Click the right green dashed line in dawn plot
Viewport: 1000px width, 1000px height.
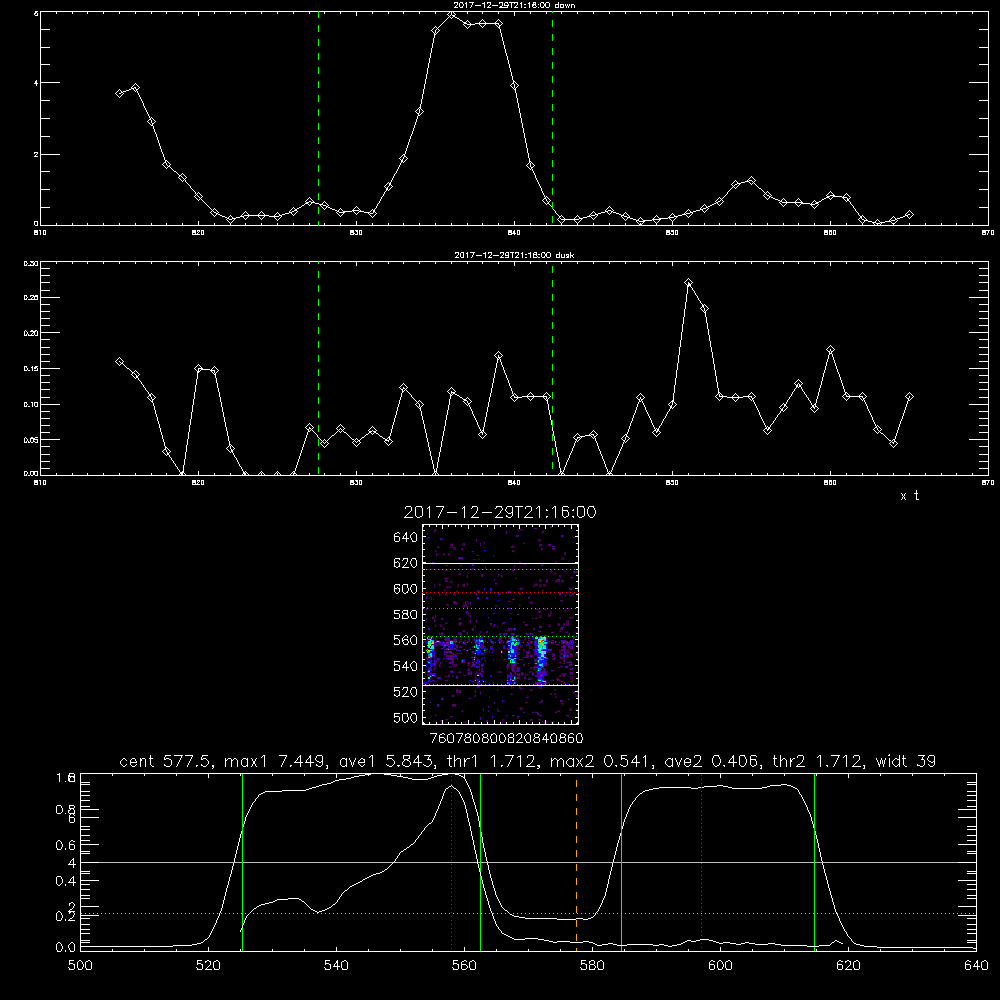coord(552,118)
